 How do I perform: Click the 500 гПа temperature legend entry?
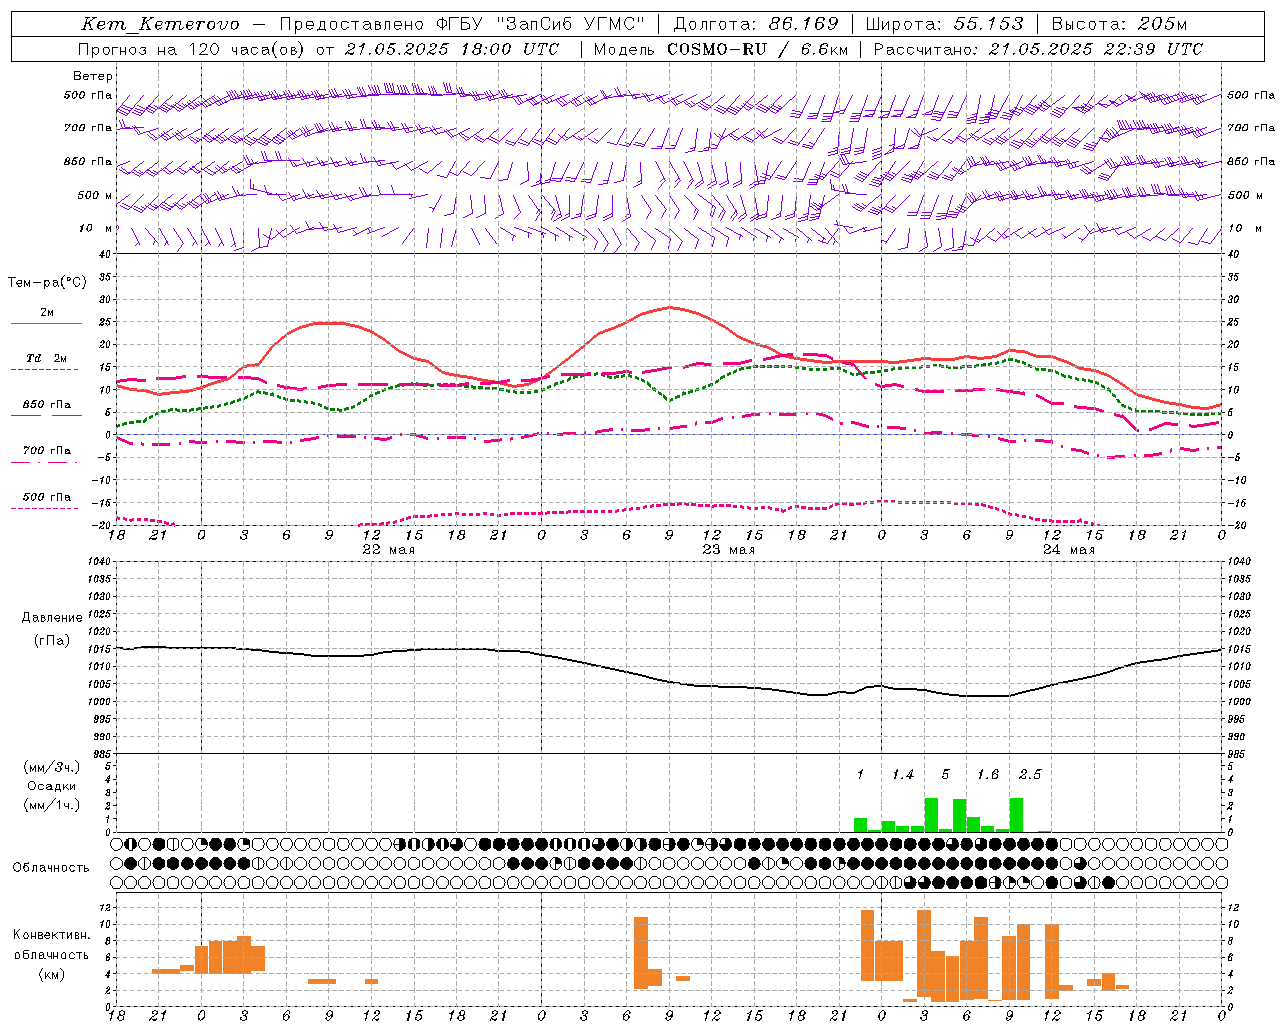click(47, 497)
